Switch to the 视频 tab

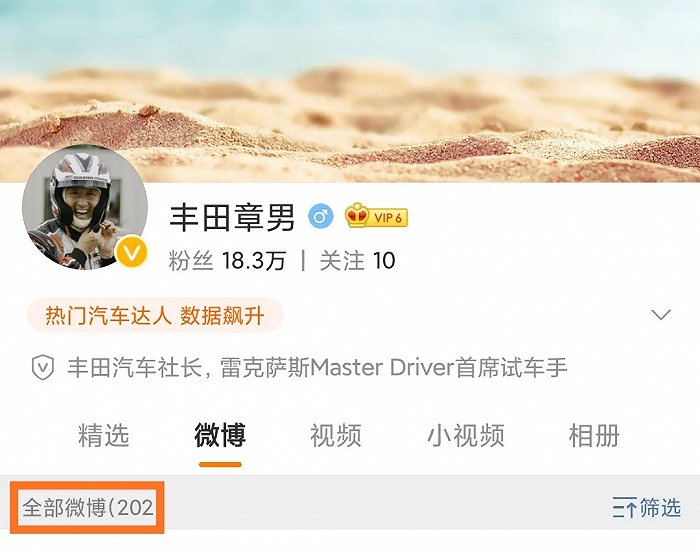(x=336, y=435)
